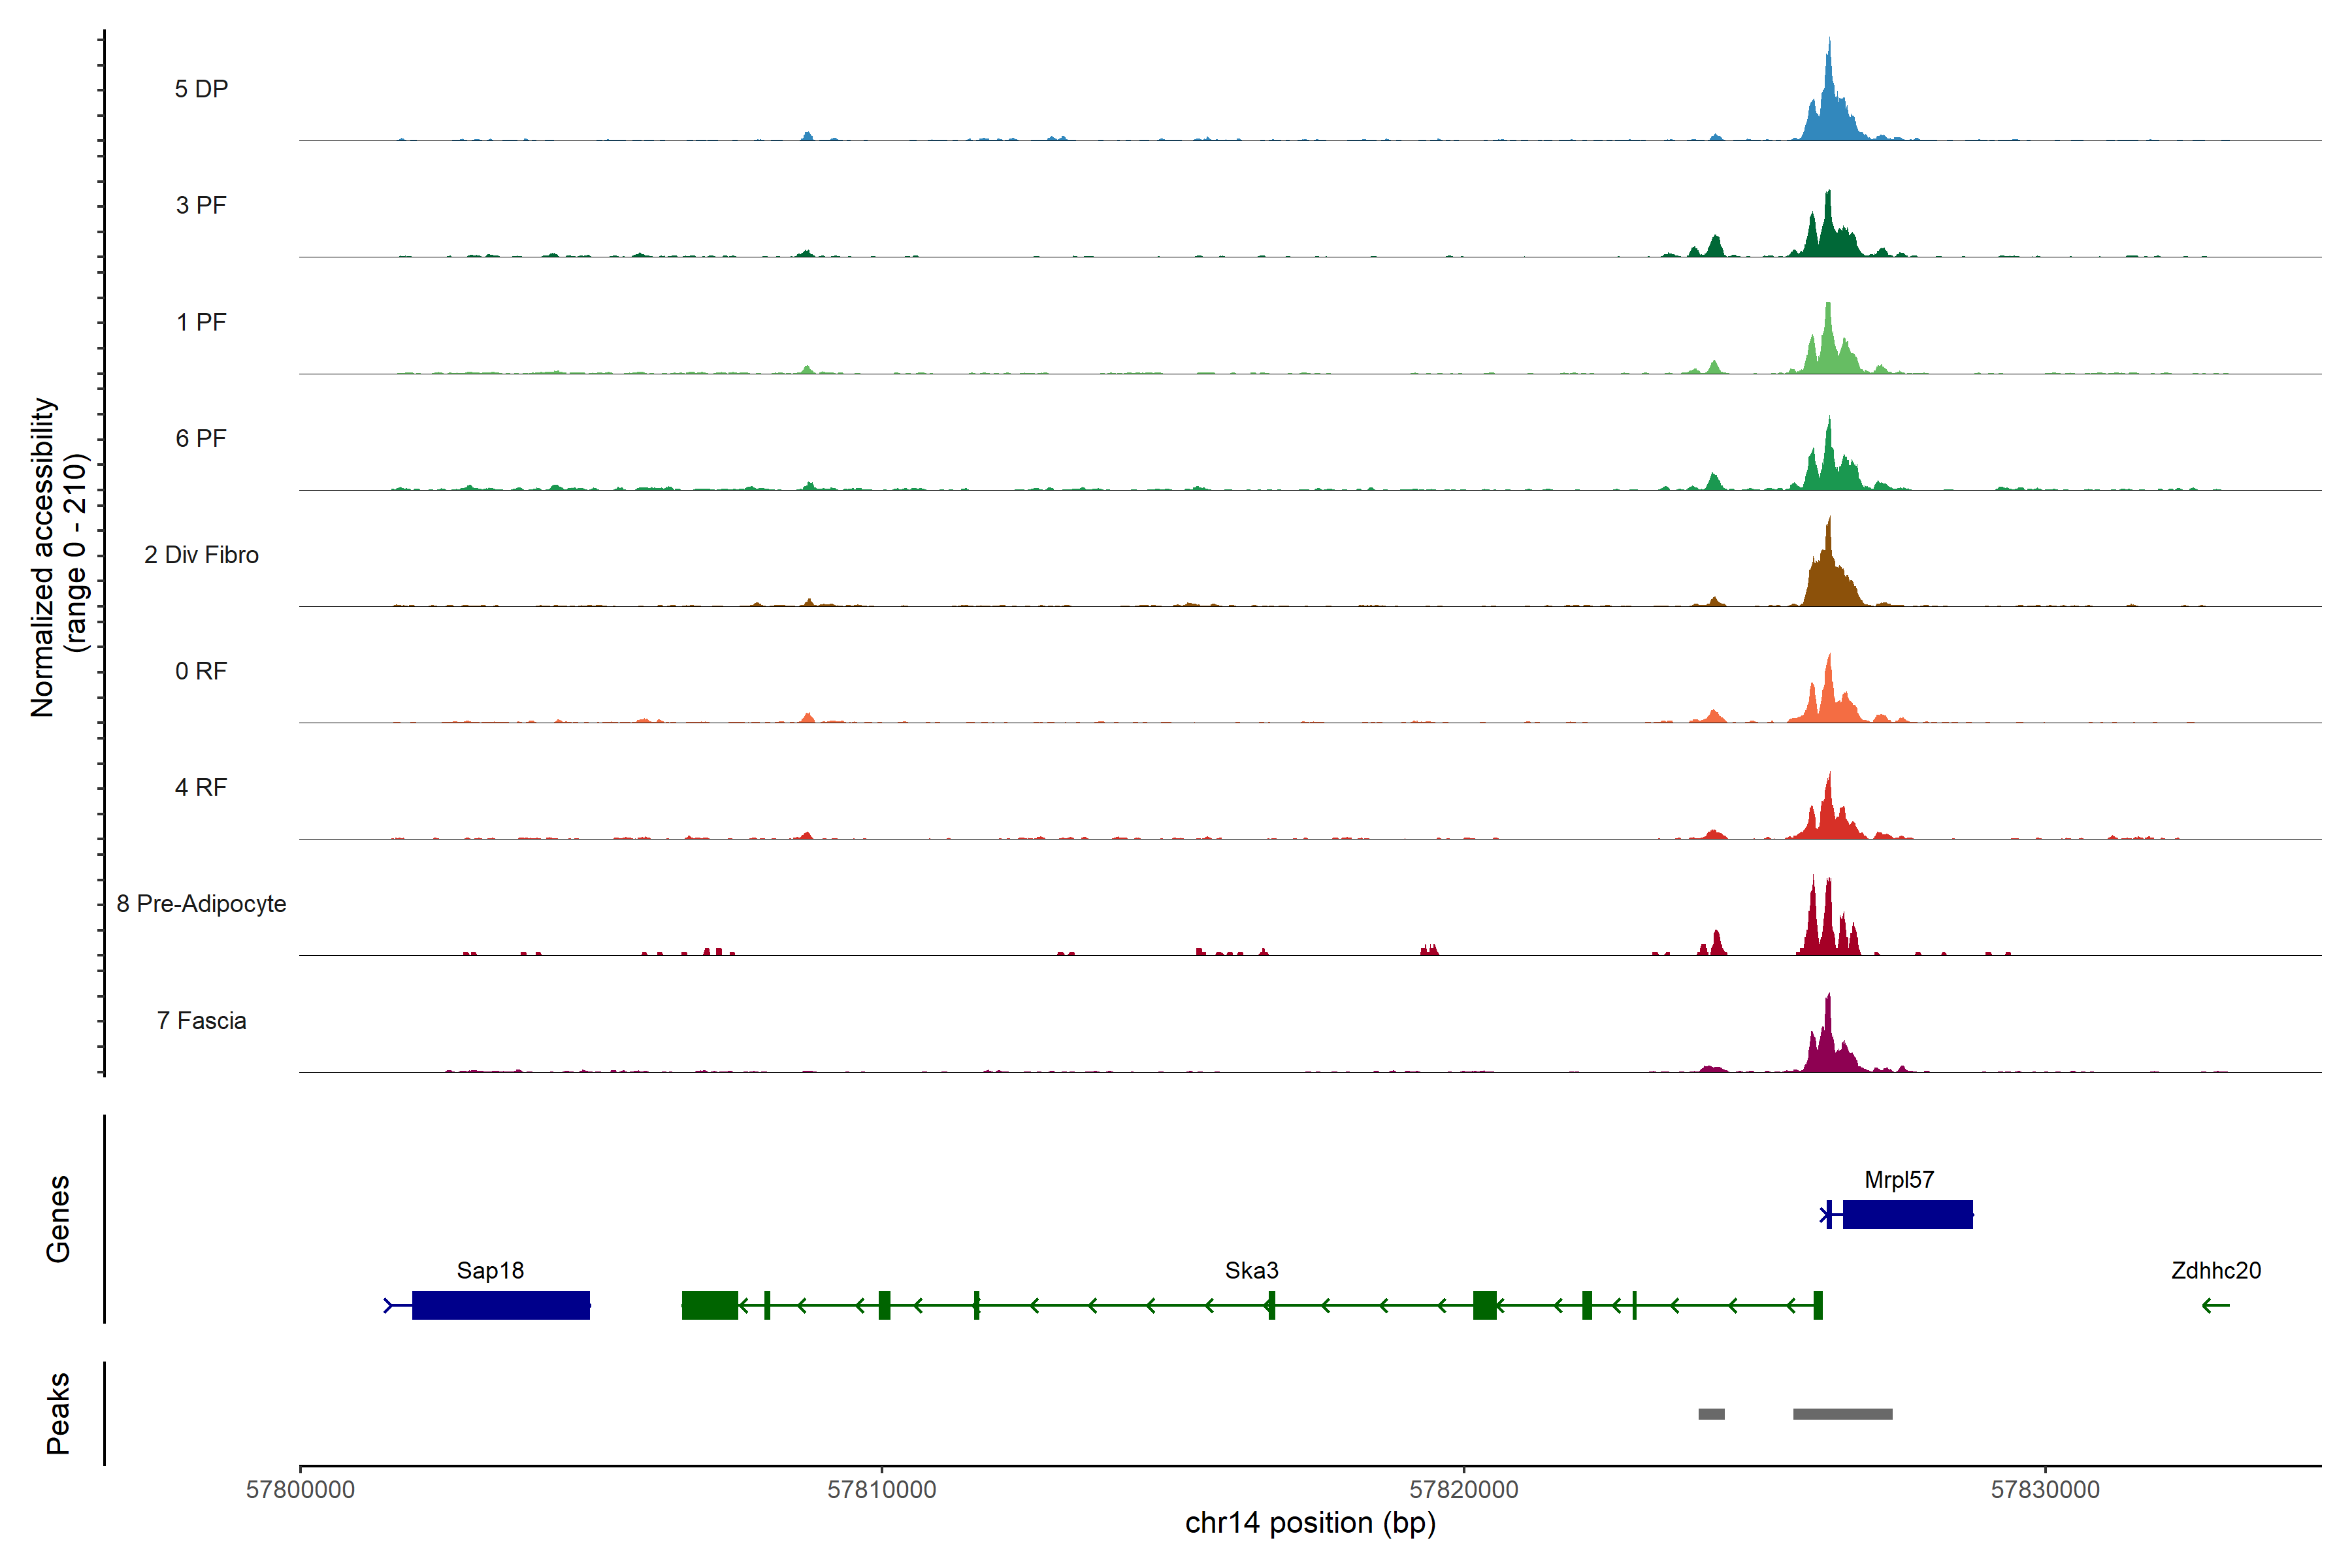Click the 3 PF track label

pyautogui.click(x=201, y=206)
